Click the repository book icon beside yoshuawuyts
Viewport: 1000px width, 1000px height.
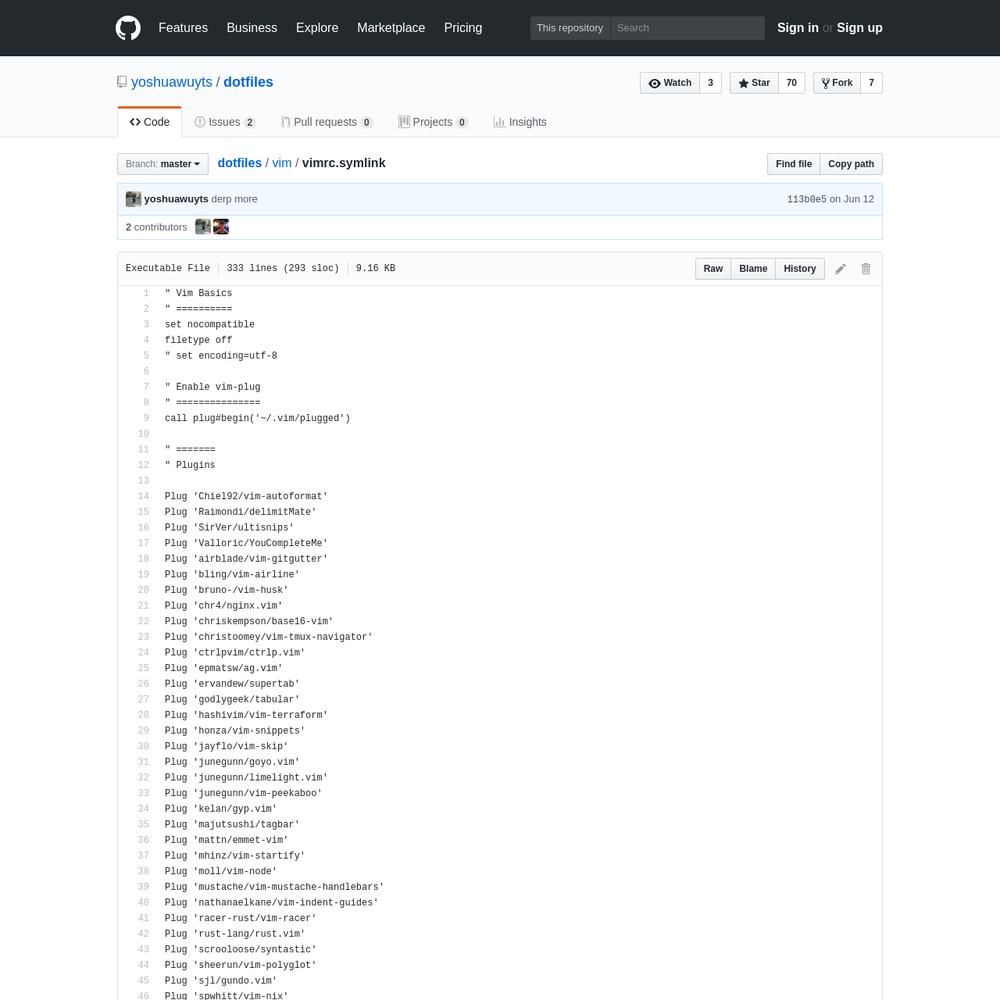(122, 82)
